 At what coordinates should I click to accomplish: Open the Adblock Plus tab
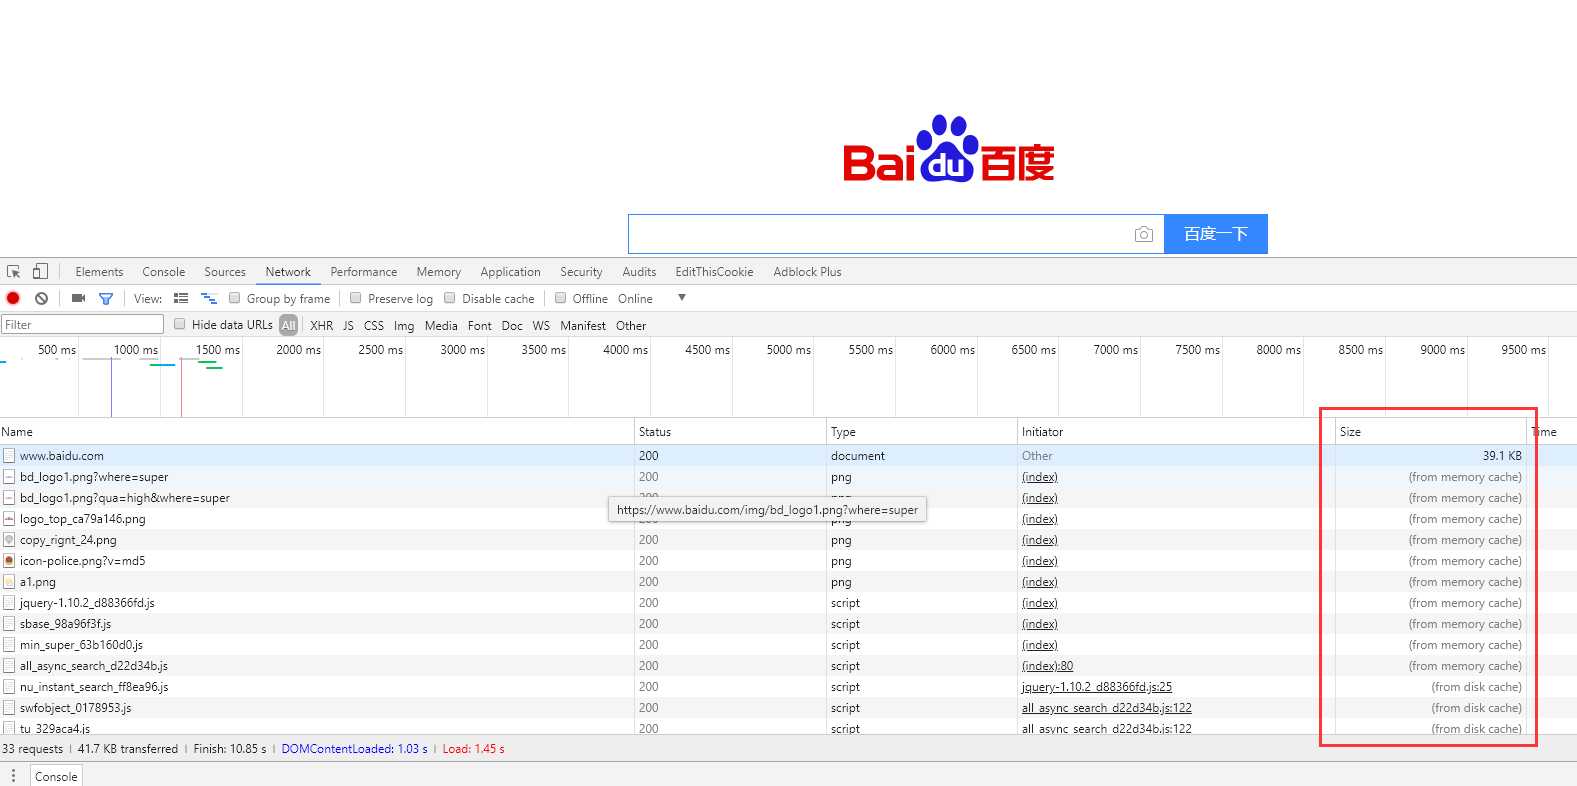(807, 272)
